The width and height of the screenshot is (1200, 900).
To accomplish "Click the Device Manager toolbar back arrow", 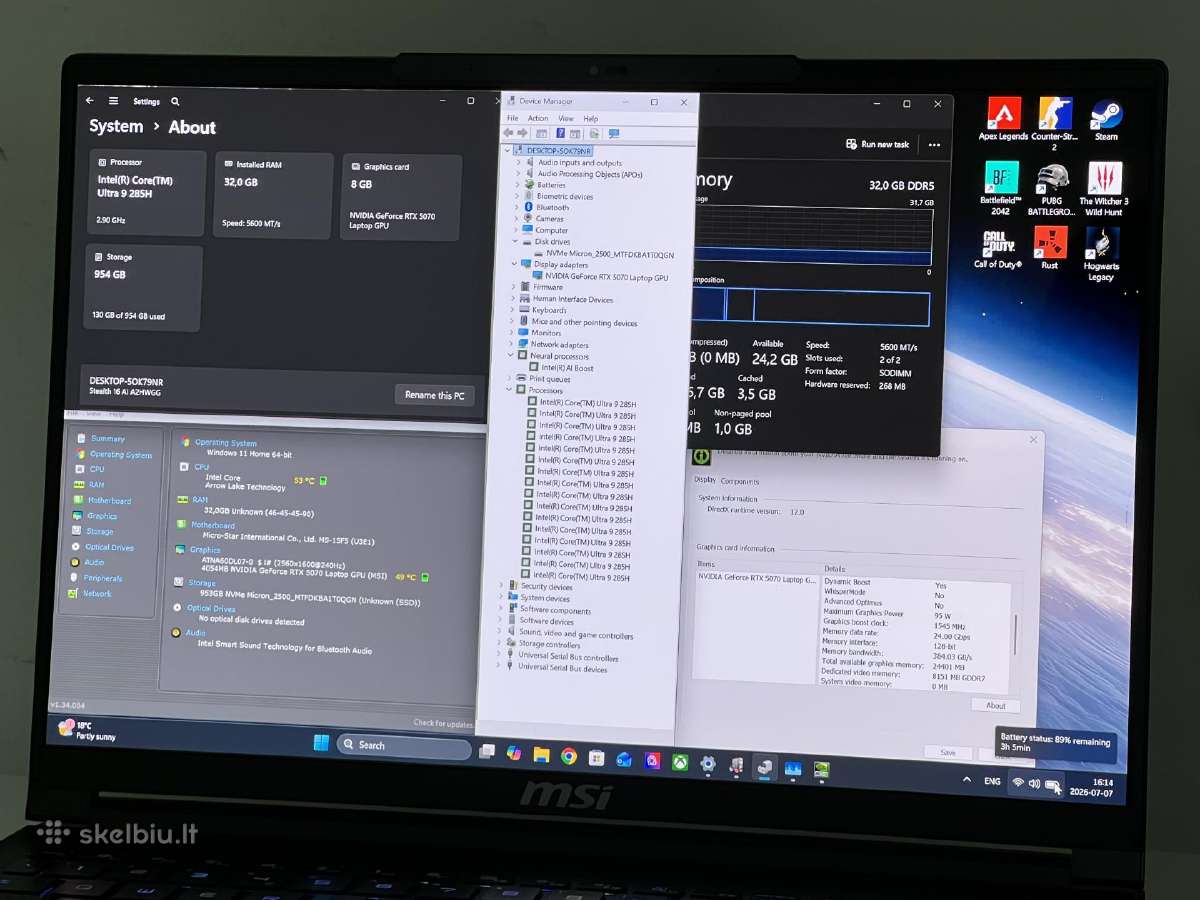I will [x=508, y=133].
